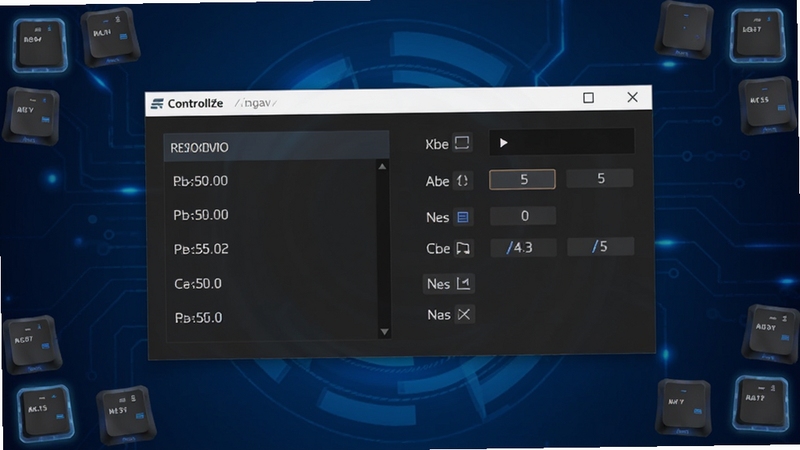Image resolution: width=800 pixels, height=450 pixels.
Task: Select the Pa:50.0 list row
Action: click(270, 318)
